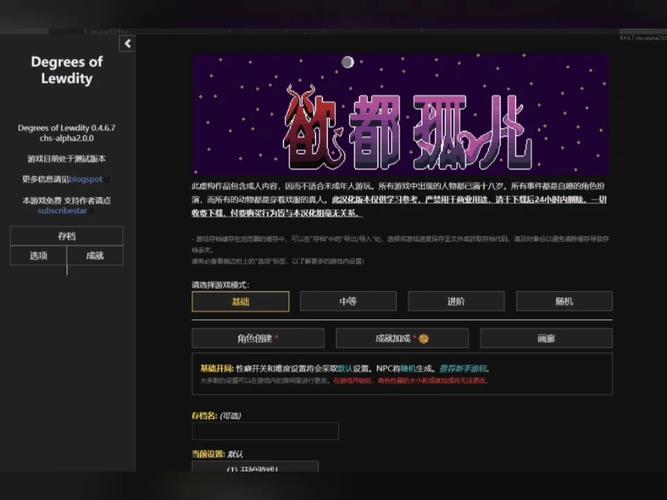Click the 基础开局 description text
The width and height of the screenshot is (667, 500).
click(345, 369)
